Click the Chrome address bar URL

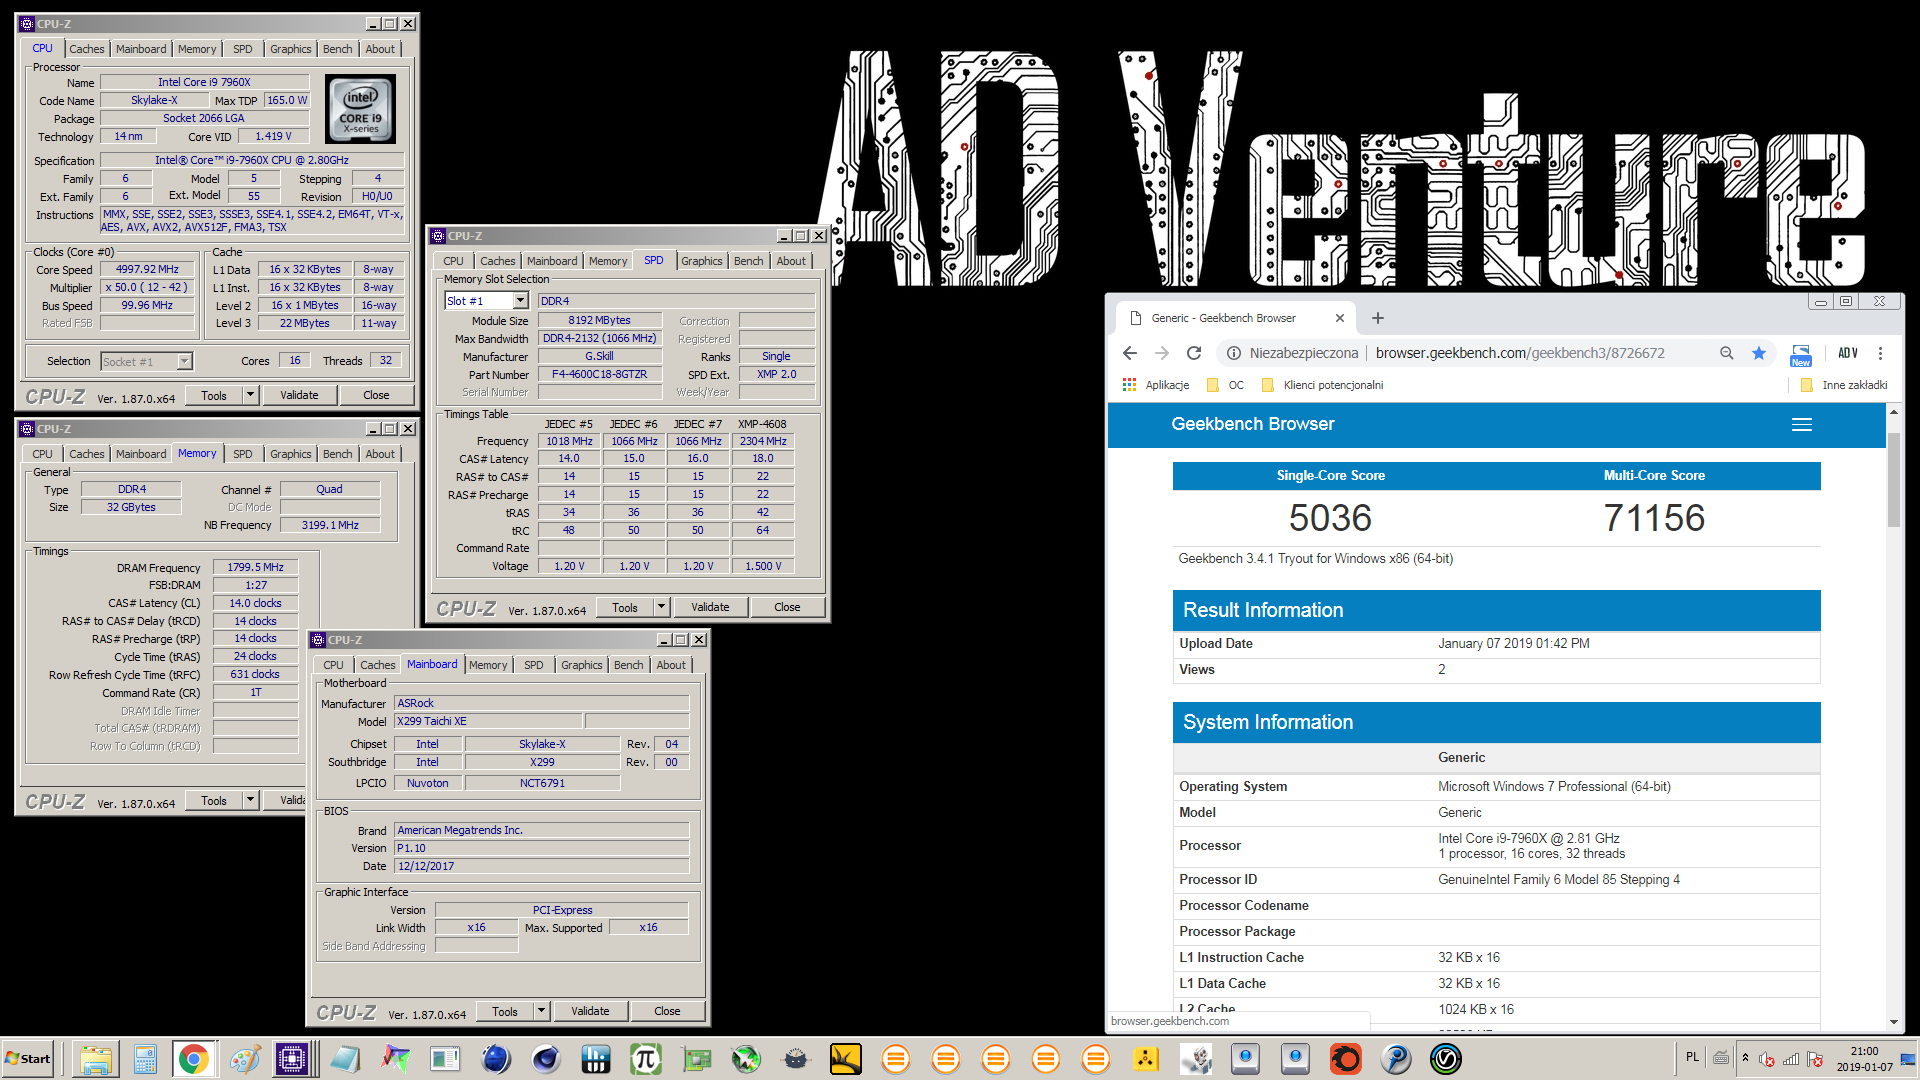pyautogui.click(x=1520, y=353)
